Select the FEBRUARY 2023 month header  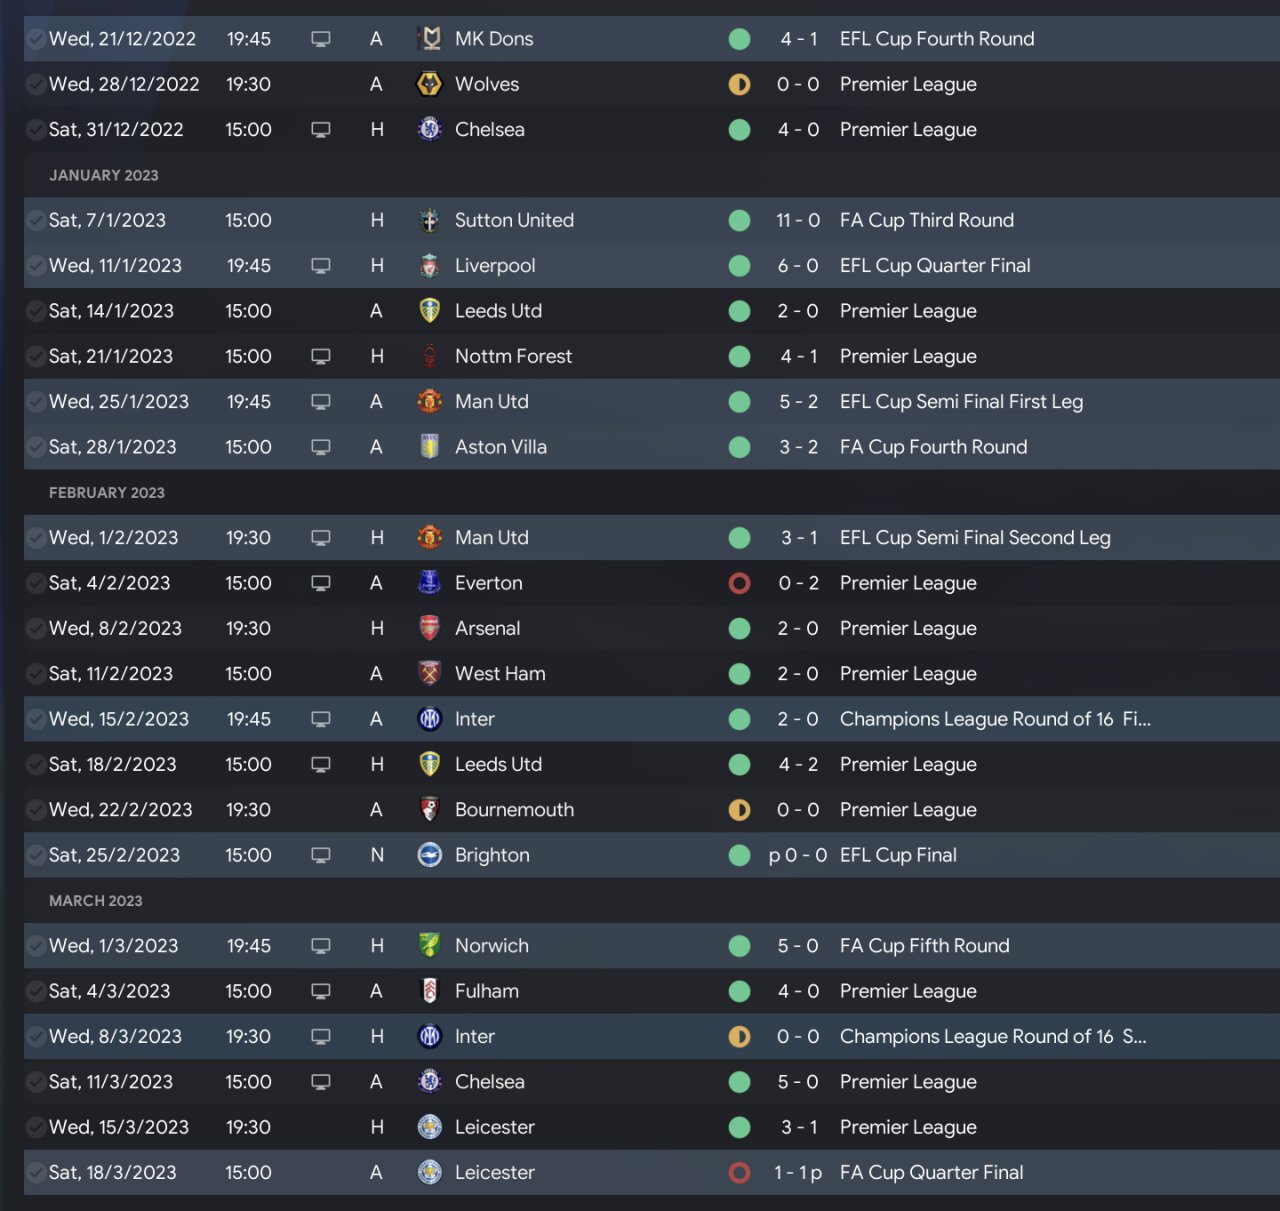(107, 493)
